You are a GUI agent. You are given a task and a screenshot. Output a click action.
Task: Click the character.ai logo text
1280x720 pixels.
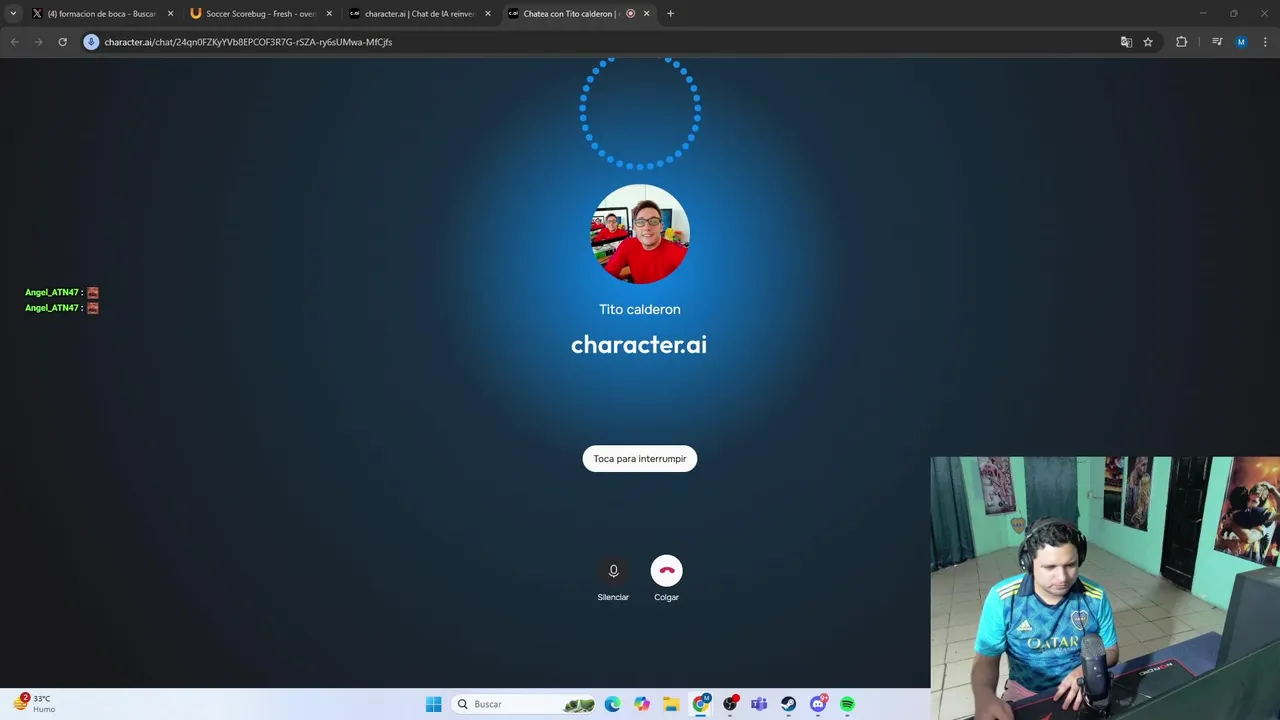click(639, 345)
